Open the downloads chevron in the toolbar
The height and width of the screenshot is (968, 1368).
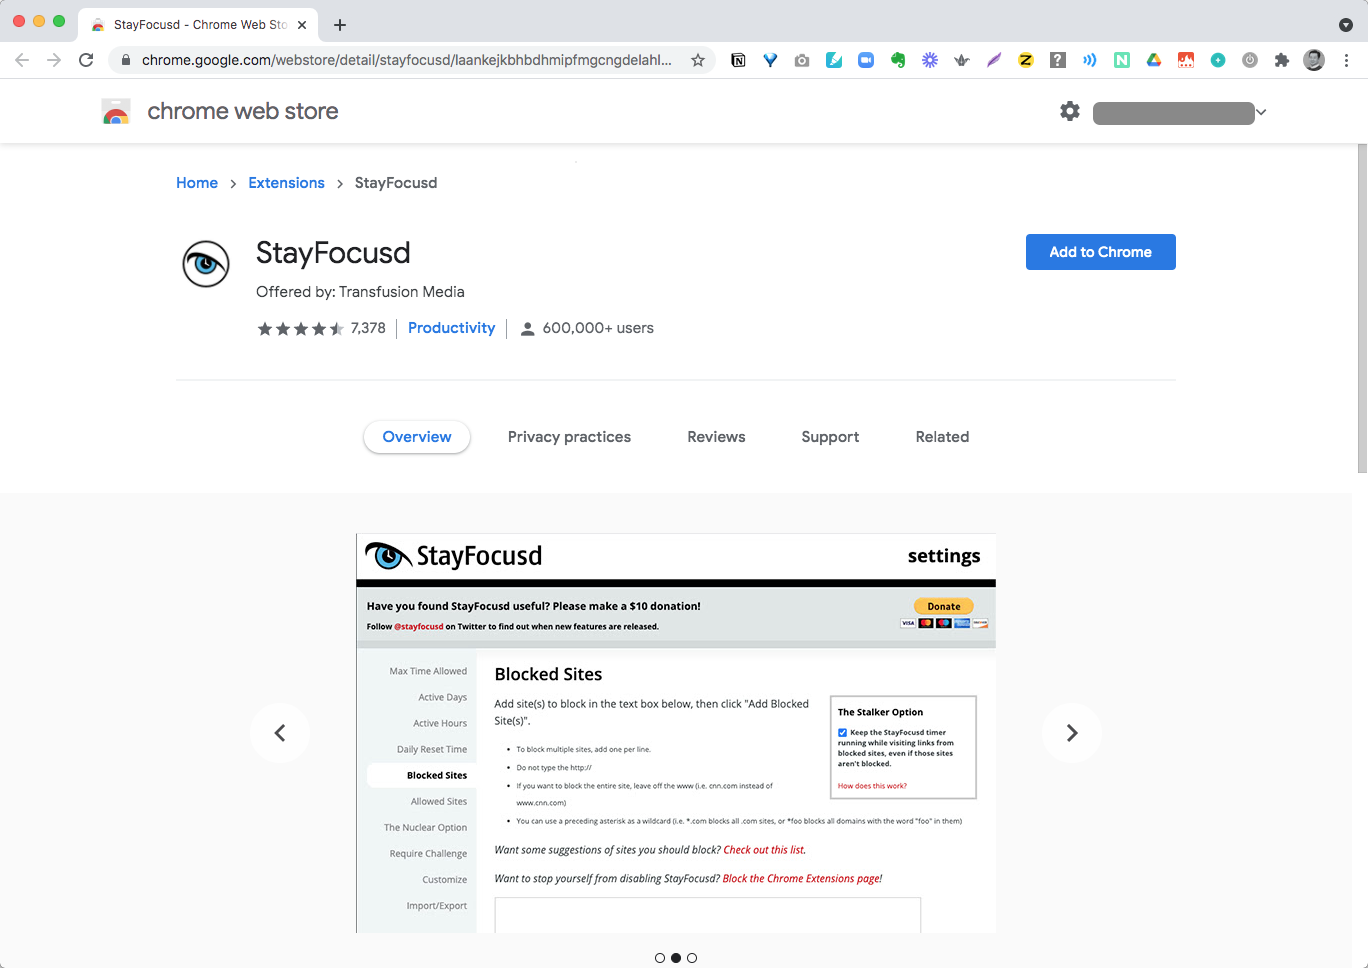click(x=1345, y=24)
